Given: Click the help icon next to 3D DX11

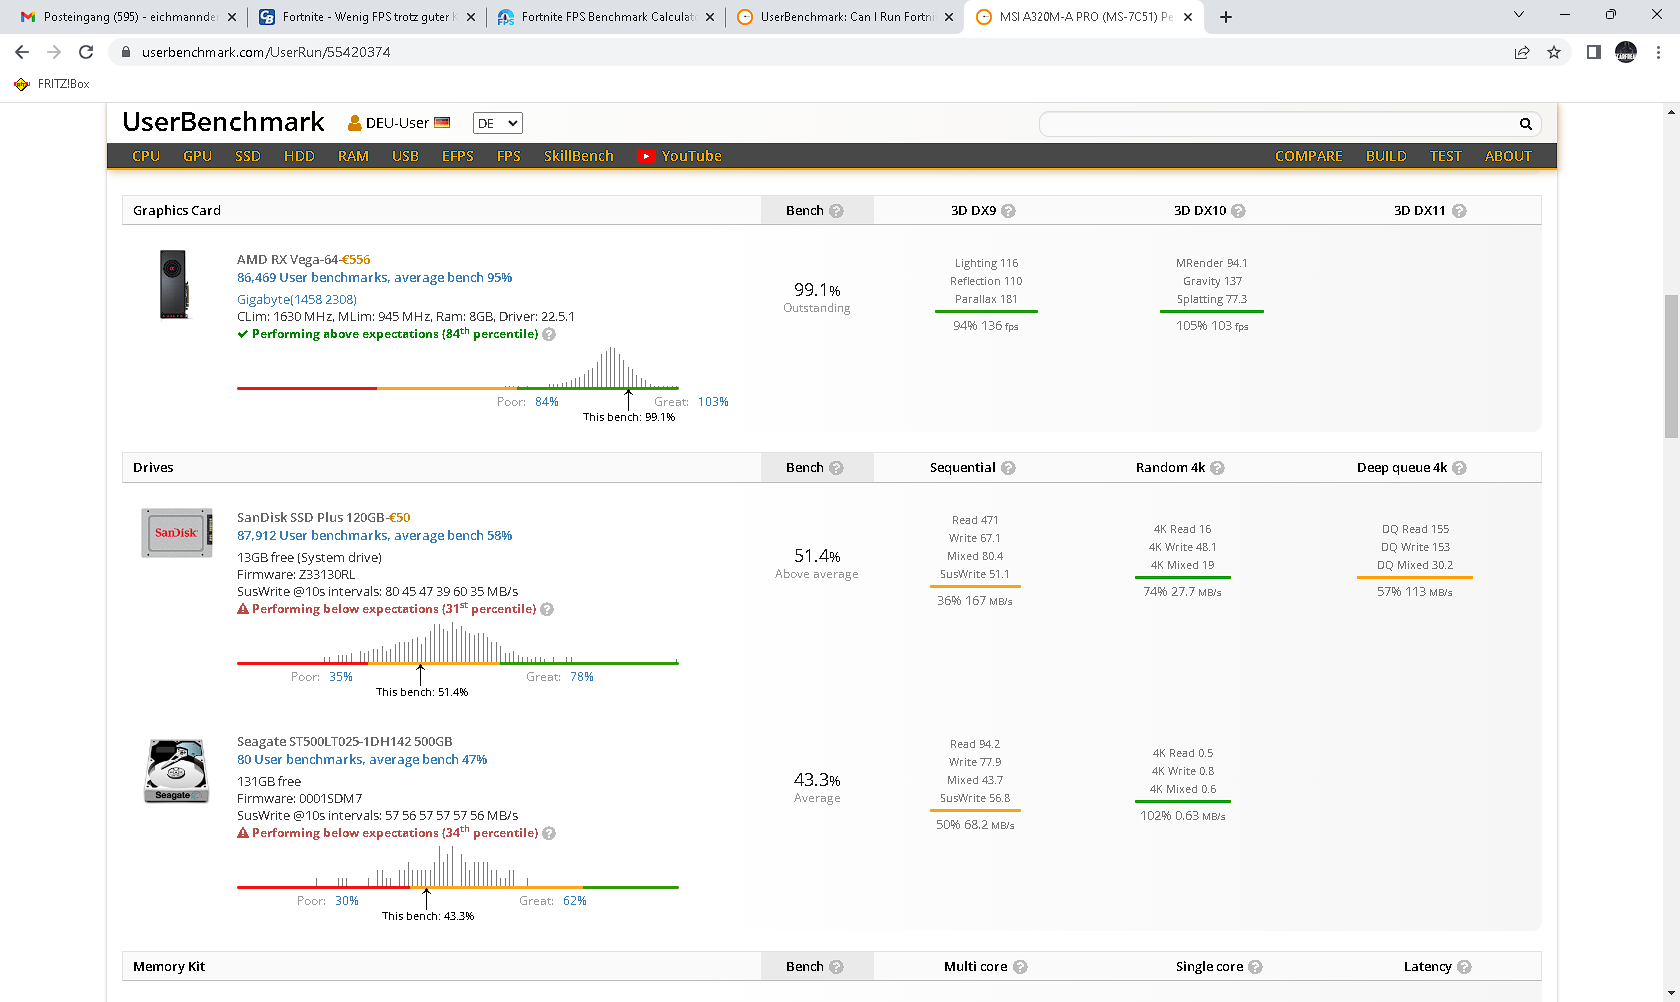Looking at the screenshot, I should 1459,211.
